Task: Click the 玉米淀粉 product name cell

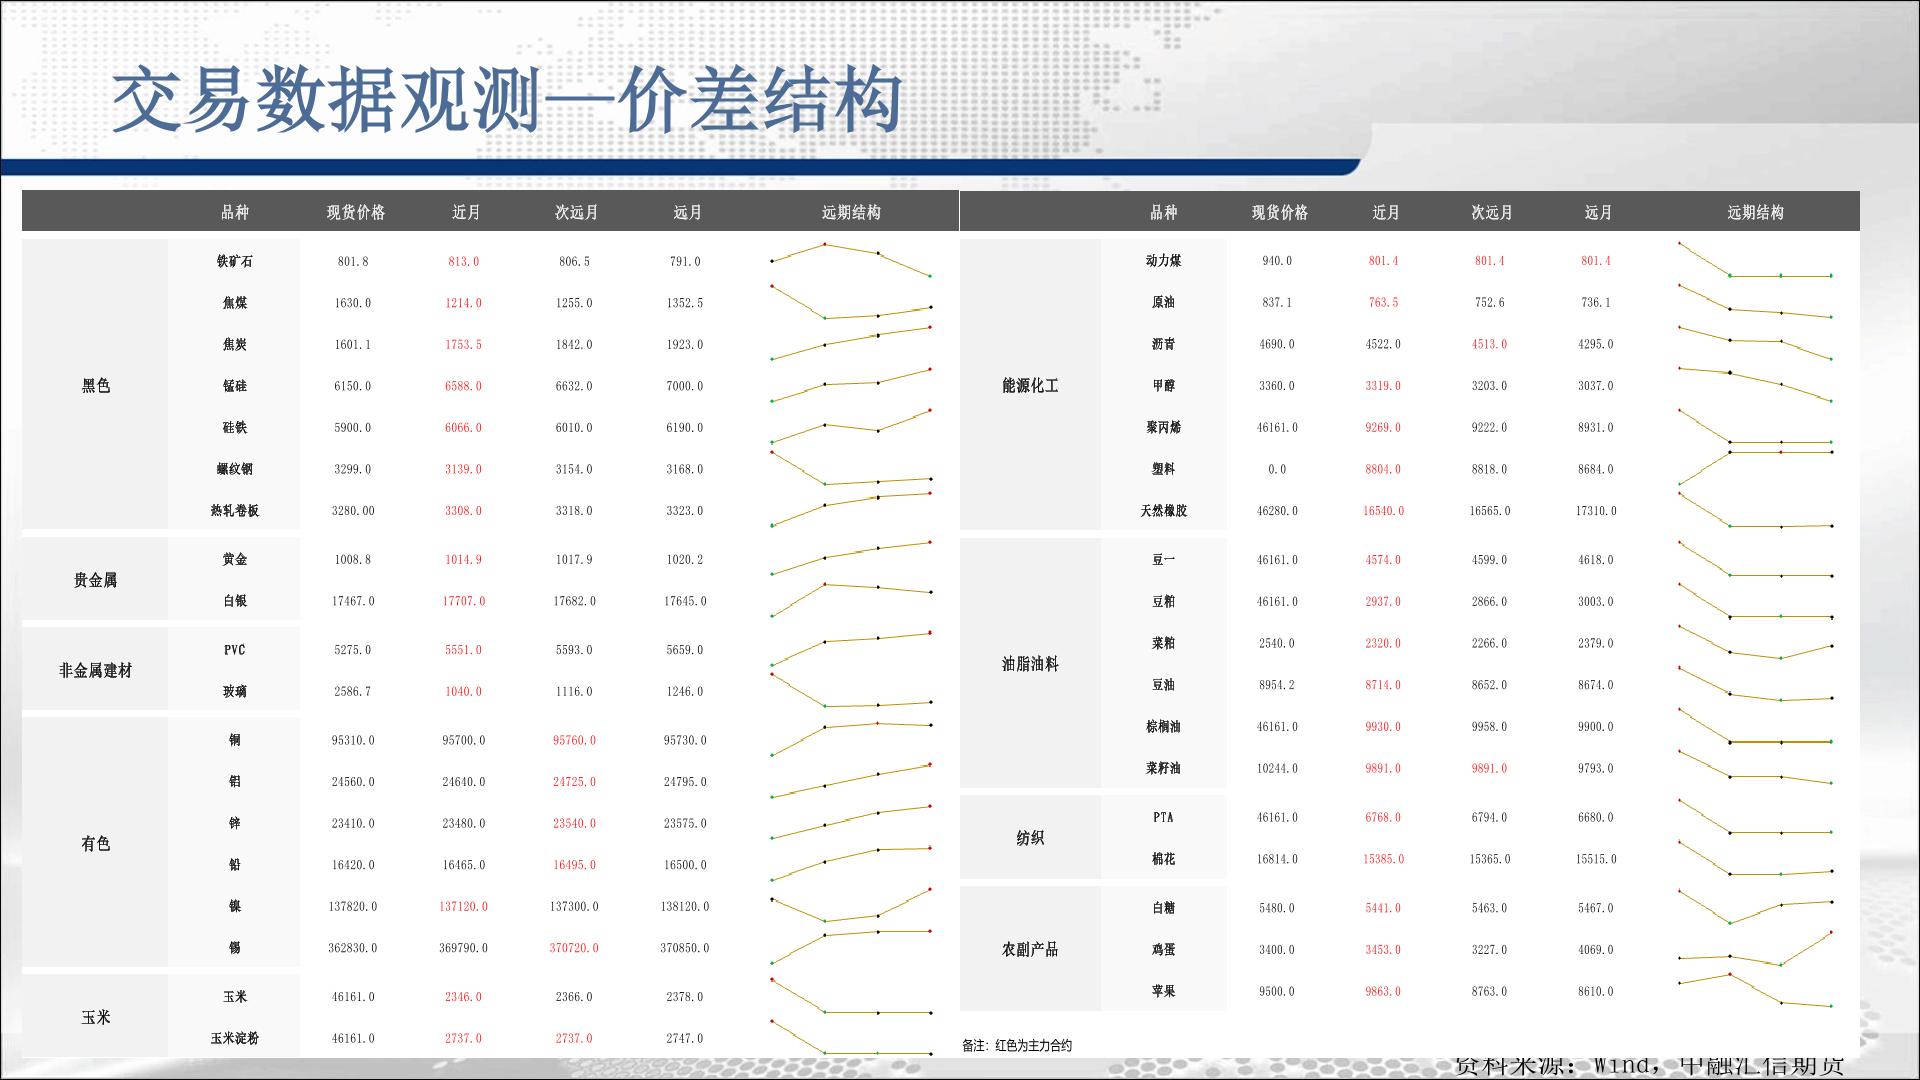Action: 234,1038
